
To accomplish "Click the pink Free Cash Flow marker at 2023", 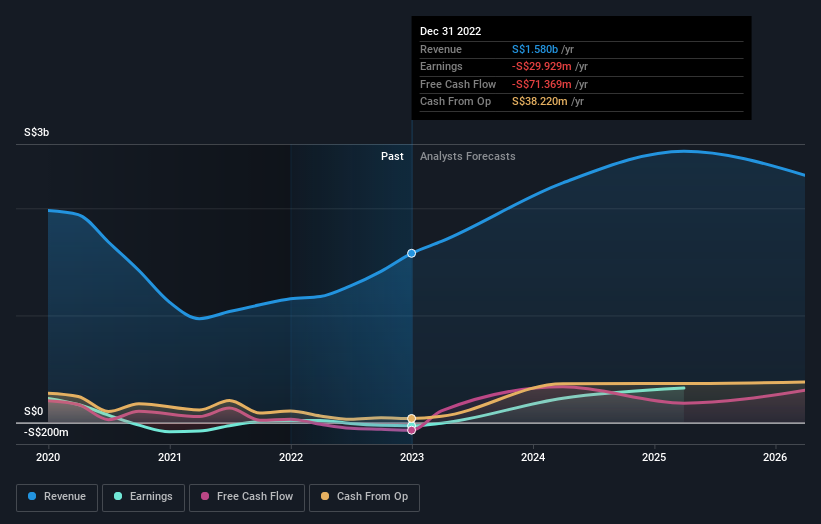I will click(x=412, y=430).
